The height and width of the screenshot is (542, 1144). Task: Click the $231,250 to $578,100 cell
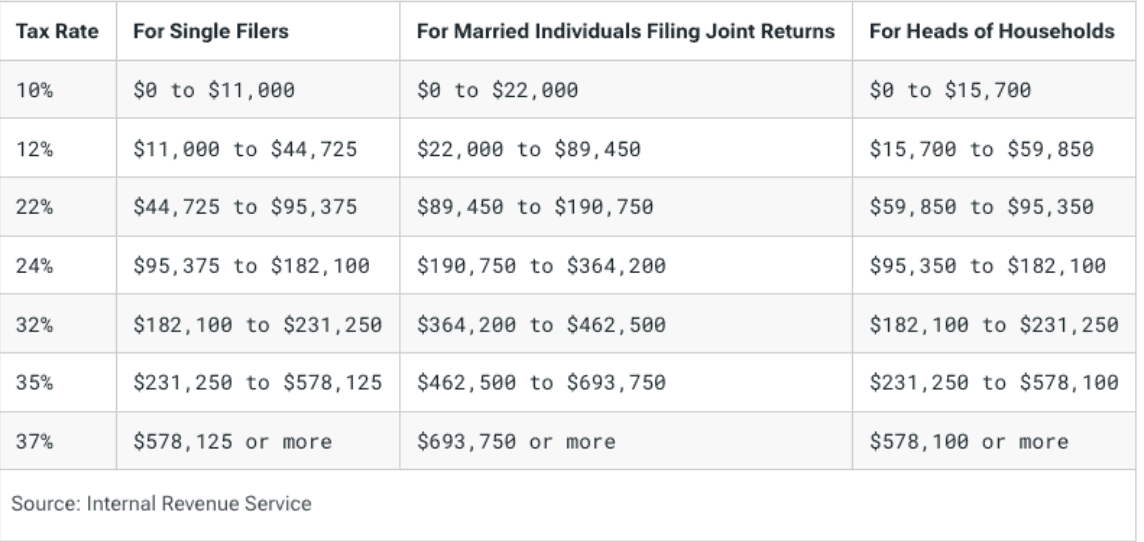[x=994, y=383]
